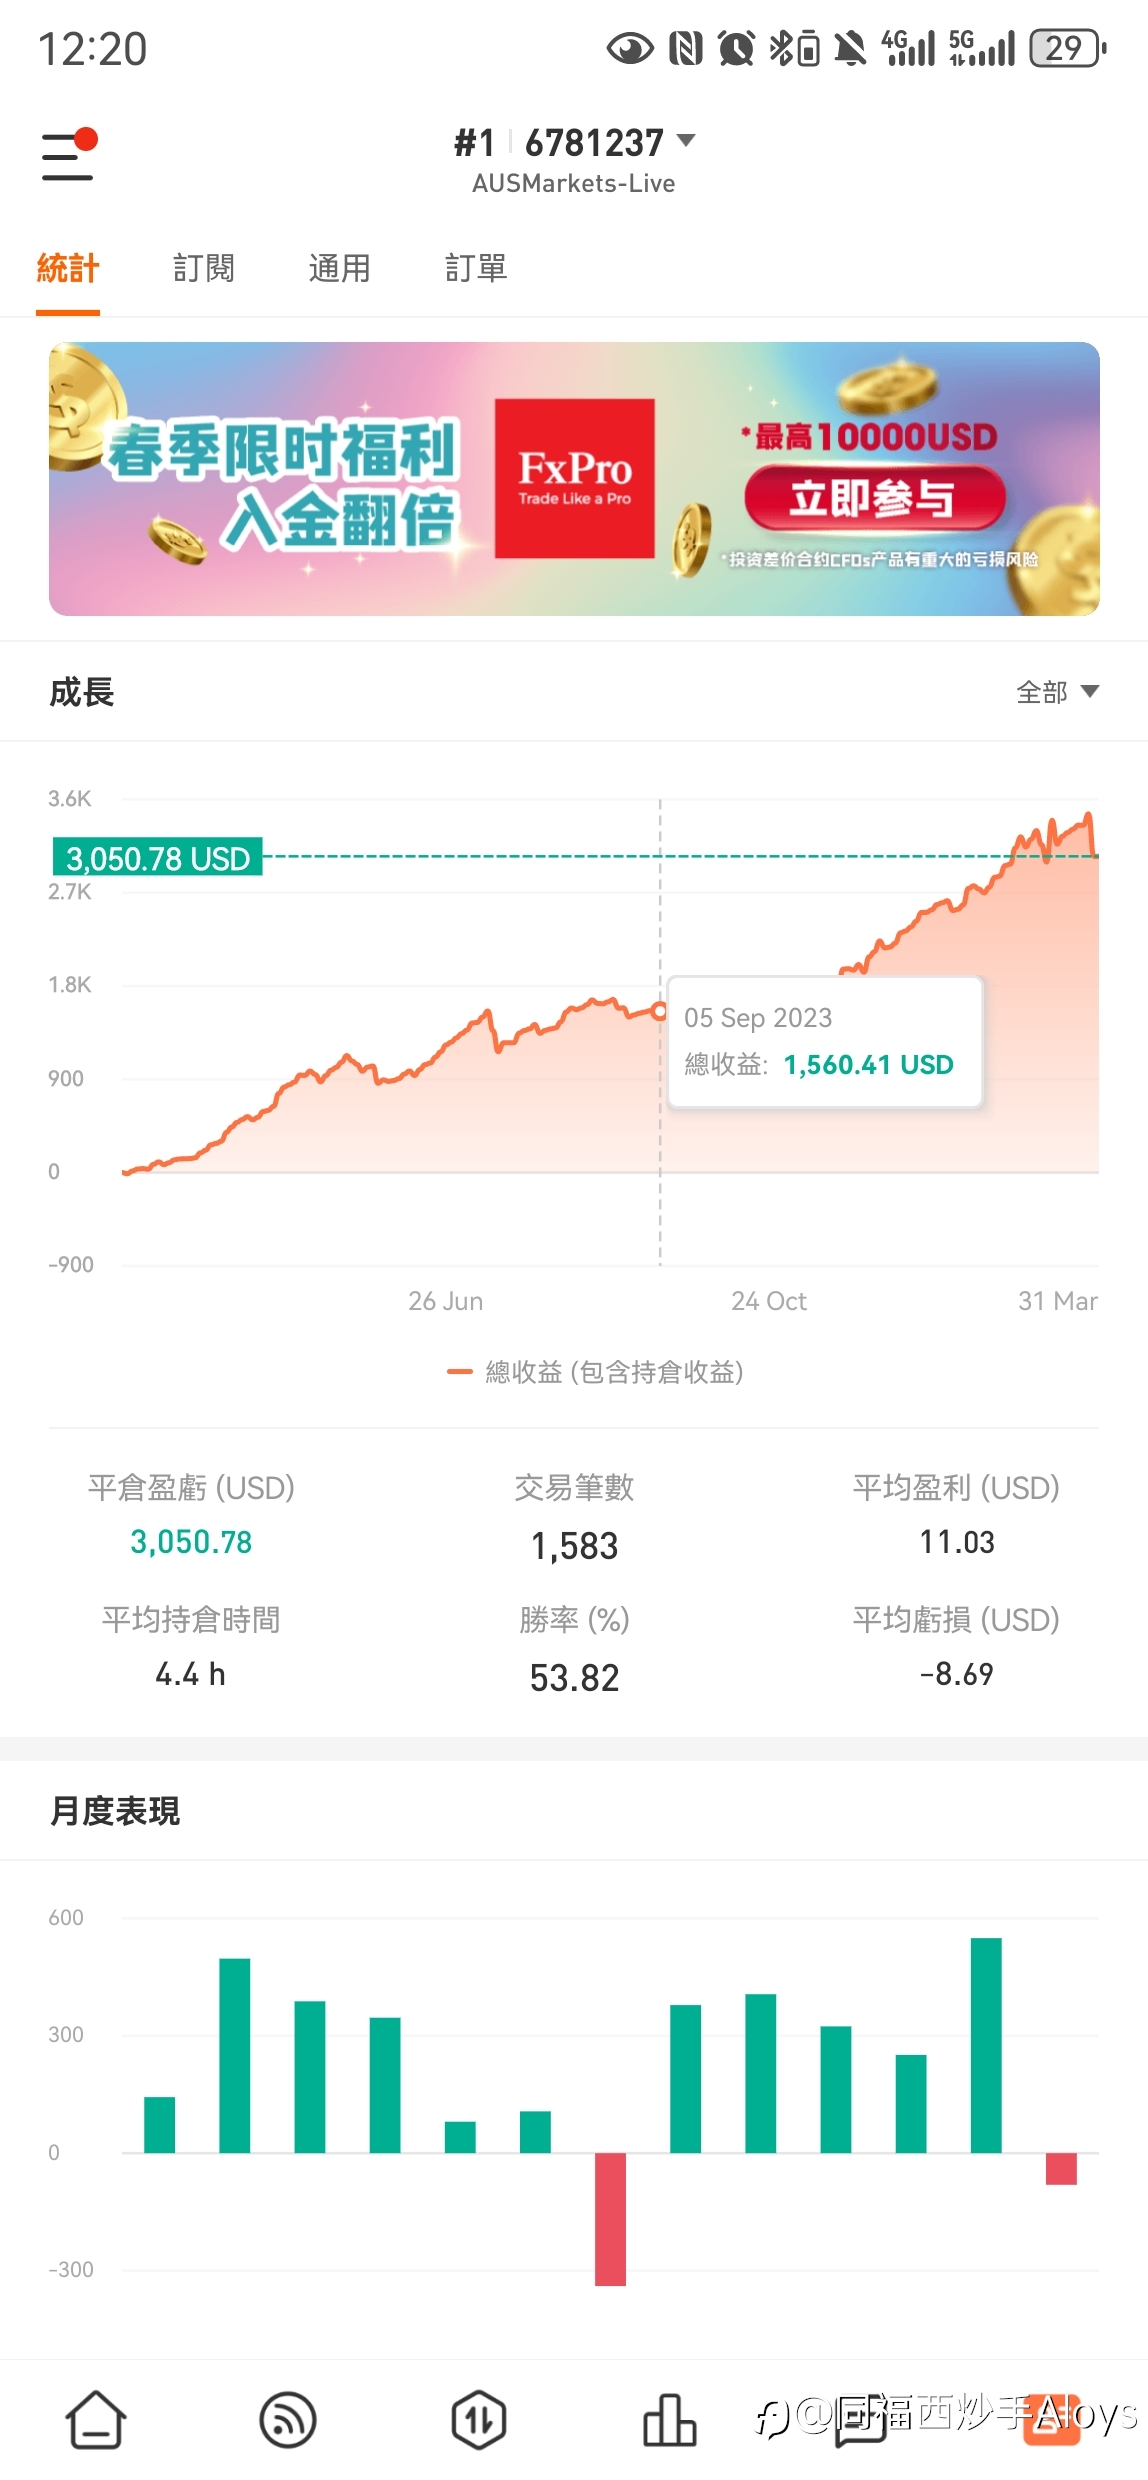Toggle the 總收益 chart legend item

click(x=595, y=1372)
